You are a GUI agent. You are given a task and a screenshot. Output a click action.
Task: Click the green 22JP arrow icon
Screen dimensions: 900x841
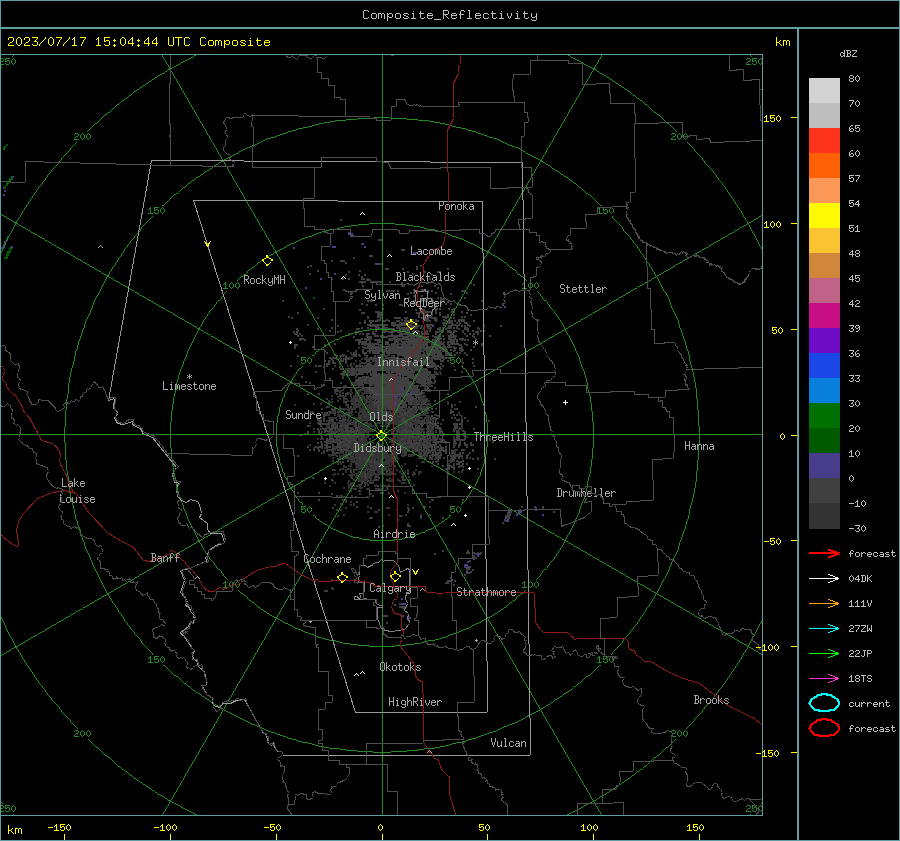pyautogui.click(x=824, y=653)
